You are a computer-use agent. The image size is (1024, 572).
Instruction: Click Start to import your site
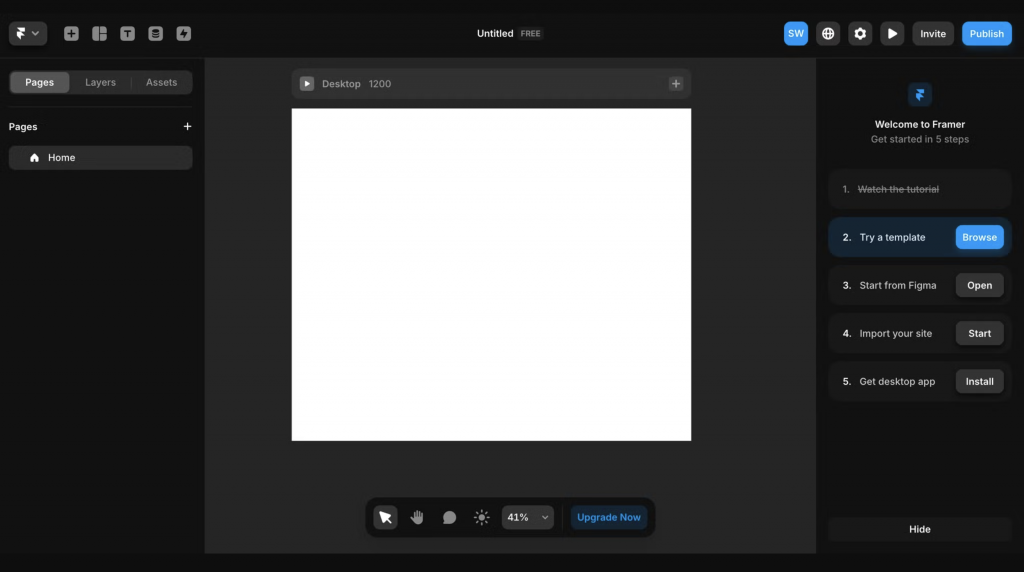coord(979,333)
